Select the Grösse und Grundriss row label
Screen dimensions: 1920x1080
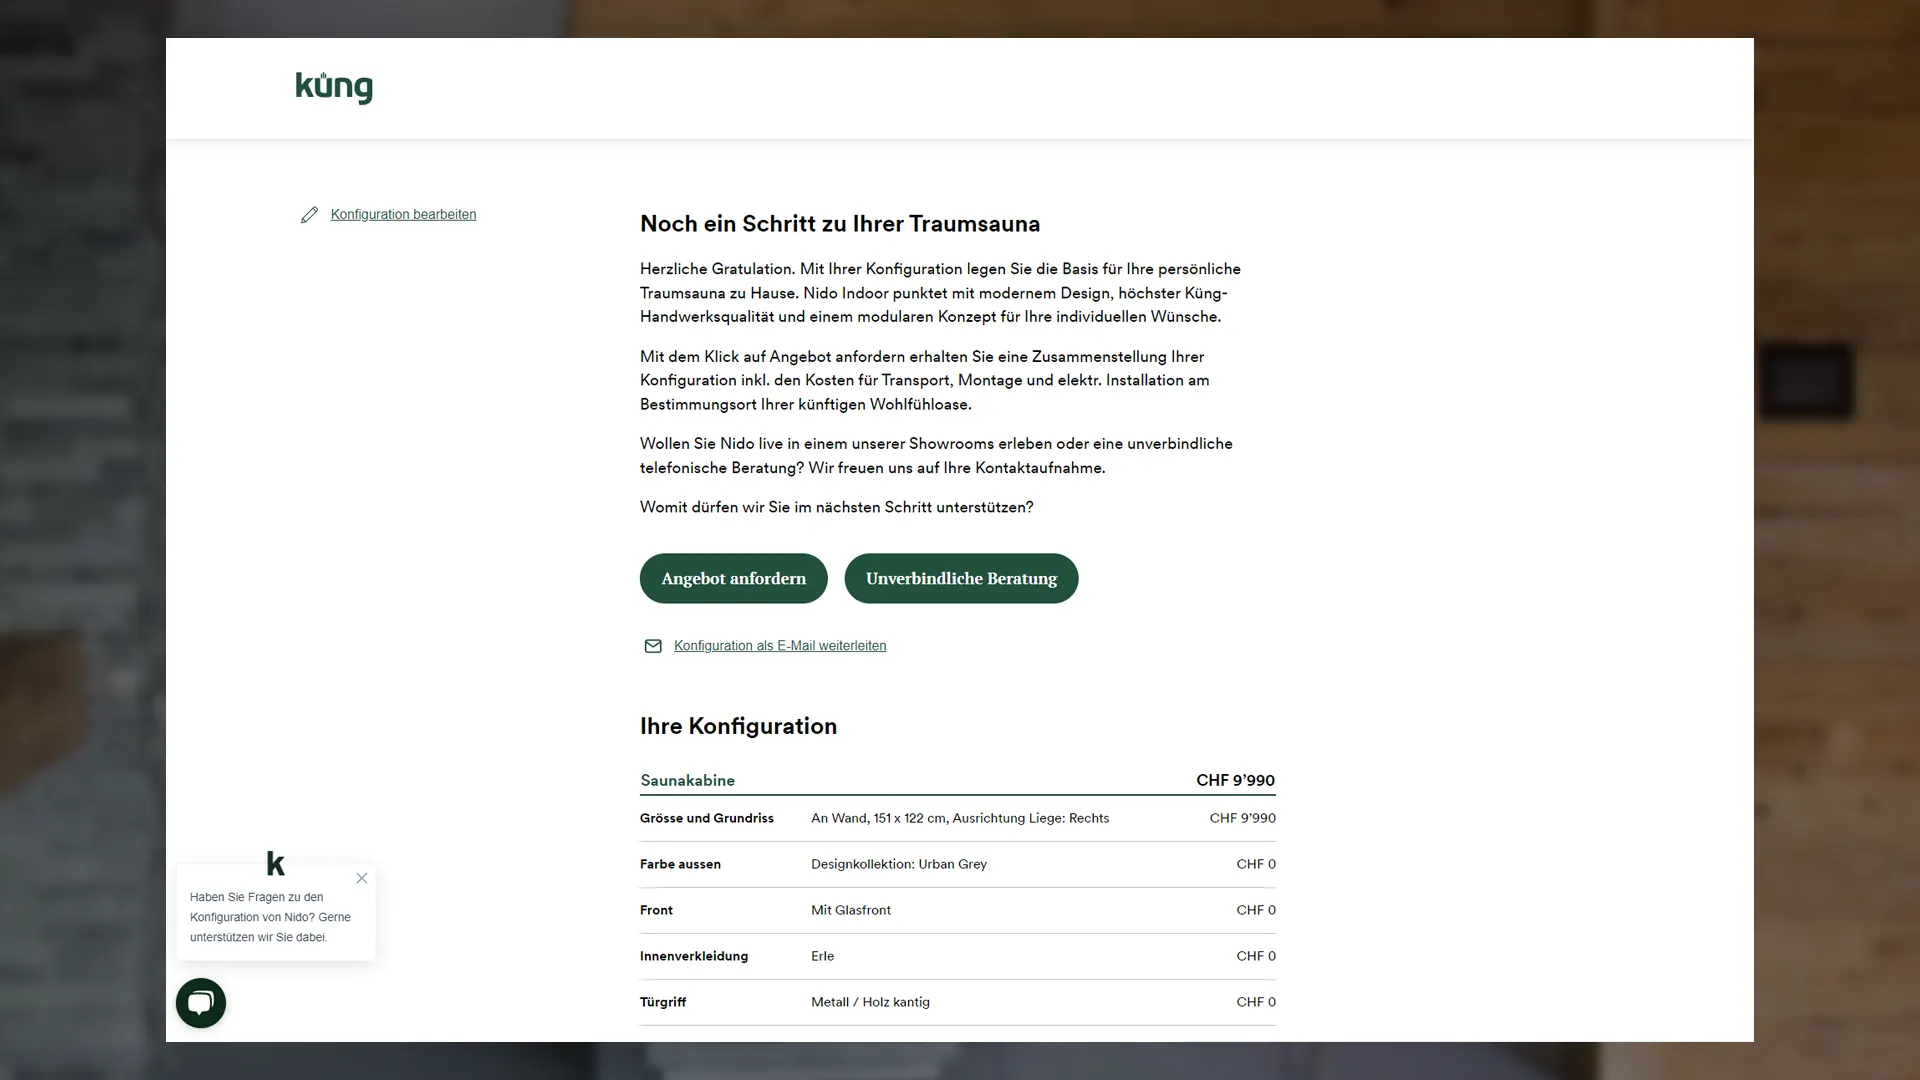click(x=707, y=818)
